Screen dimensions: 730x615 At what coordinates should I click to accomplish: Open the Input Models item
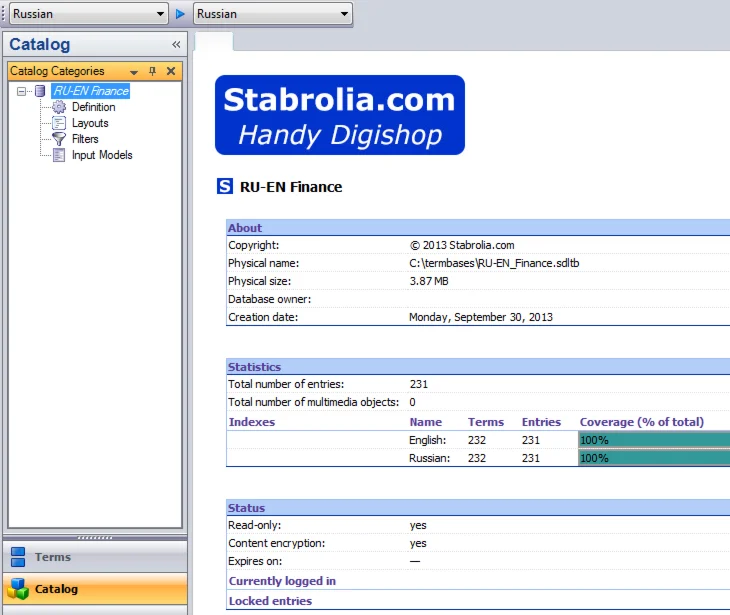[101, 155]
